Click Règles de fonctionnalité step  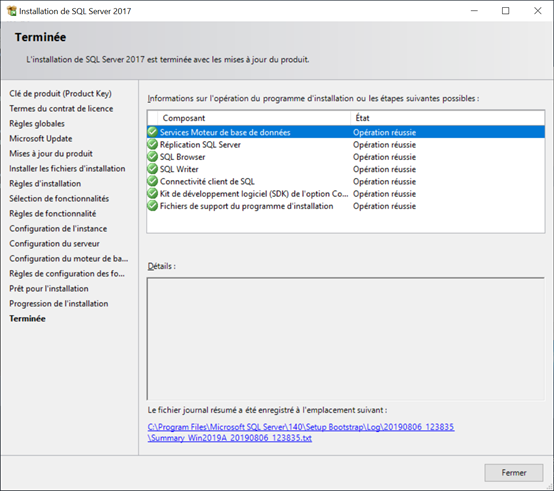(x=53, y=214)
